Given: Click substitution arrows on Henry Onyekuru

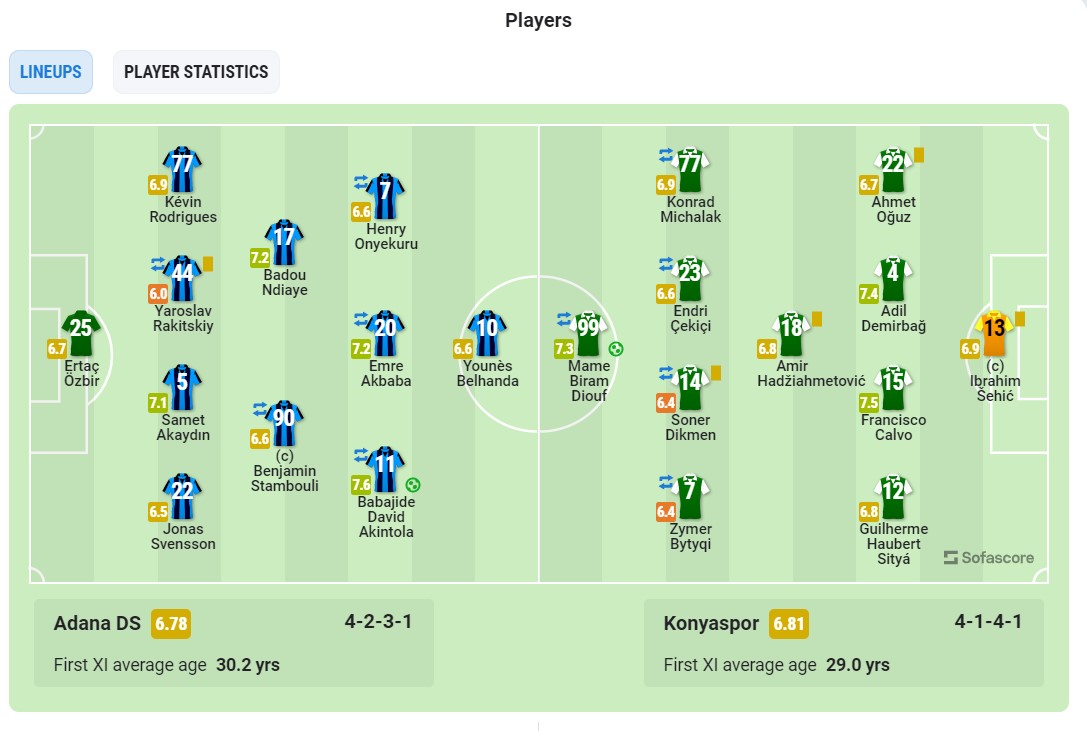Looking at the screenshot, I should (360, 182).
